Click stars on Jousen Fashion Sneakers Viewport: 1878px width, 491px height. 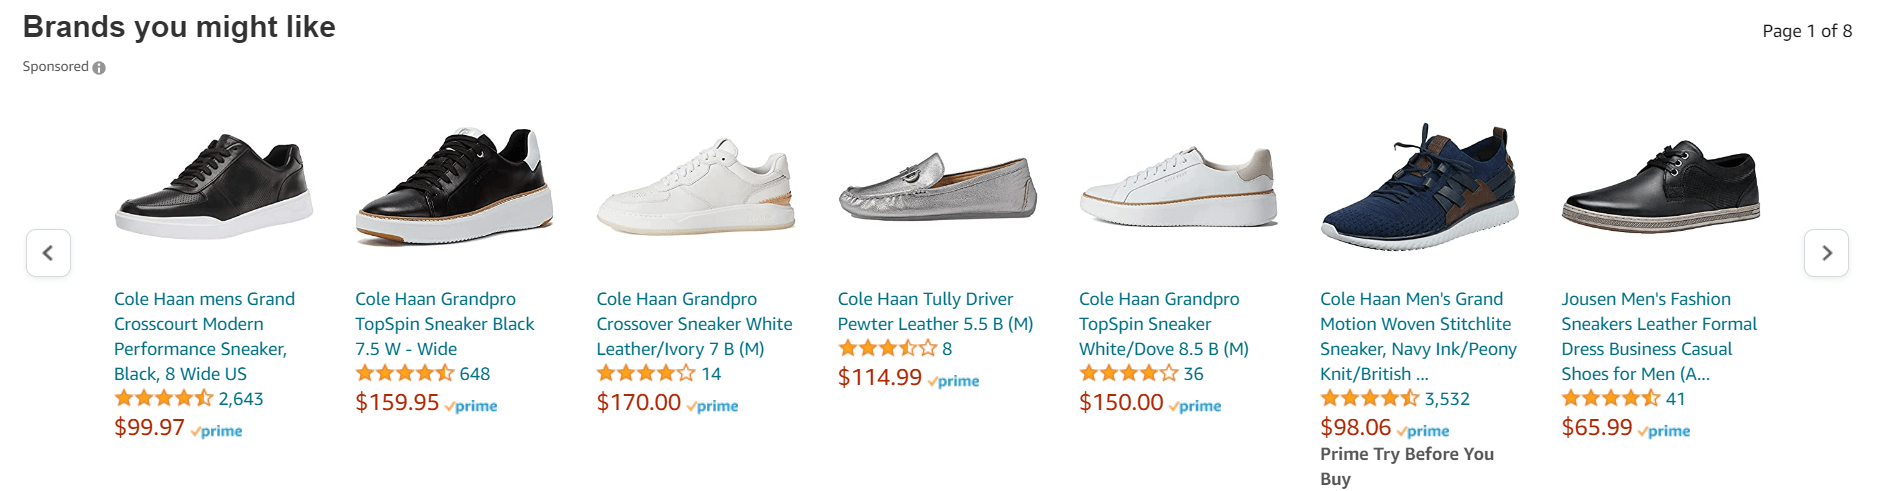[1610, 399]
